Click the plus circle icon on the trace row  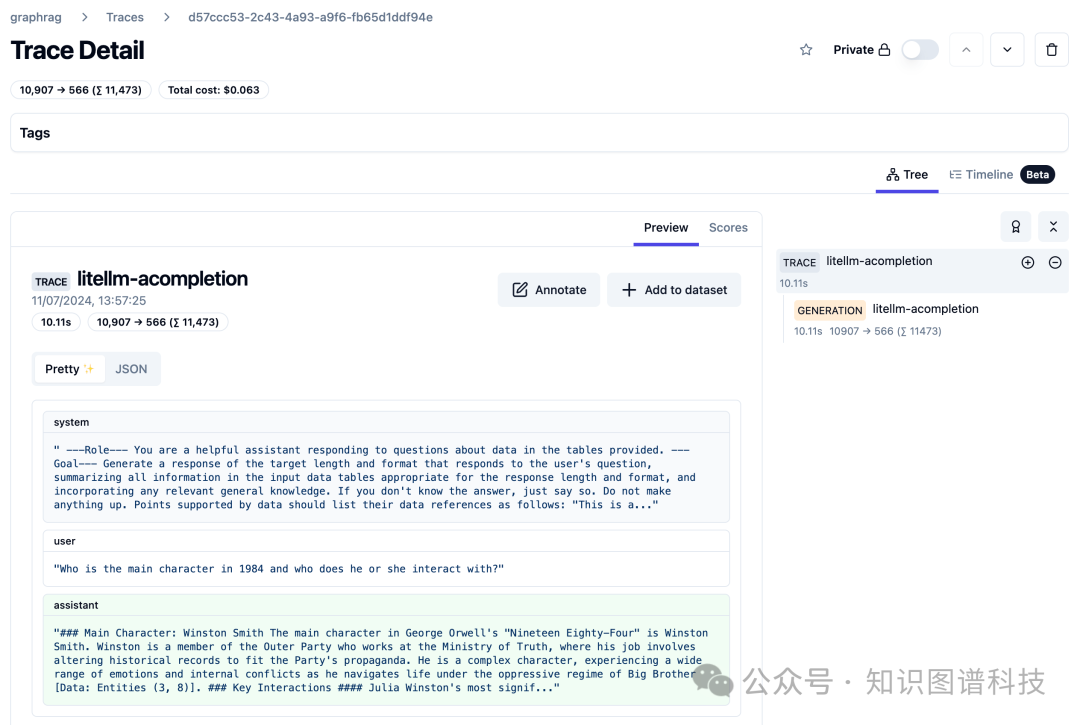[x=1027, y=263]
